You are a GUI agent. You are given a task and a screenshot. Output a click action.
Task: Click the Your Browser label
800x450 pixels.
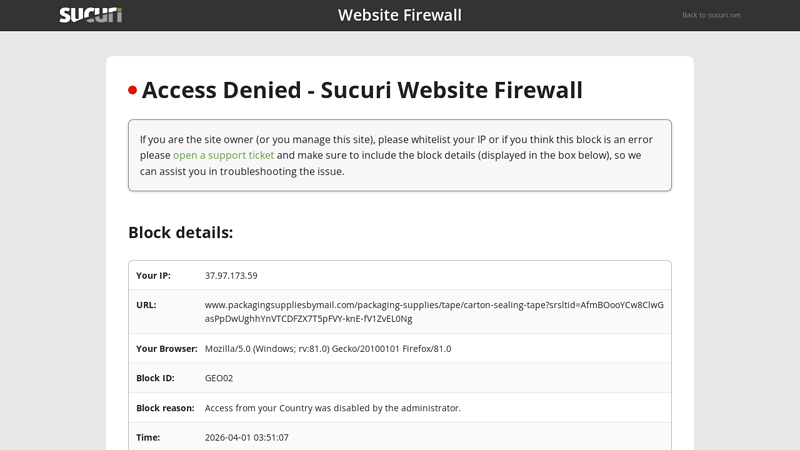166,348
